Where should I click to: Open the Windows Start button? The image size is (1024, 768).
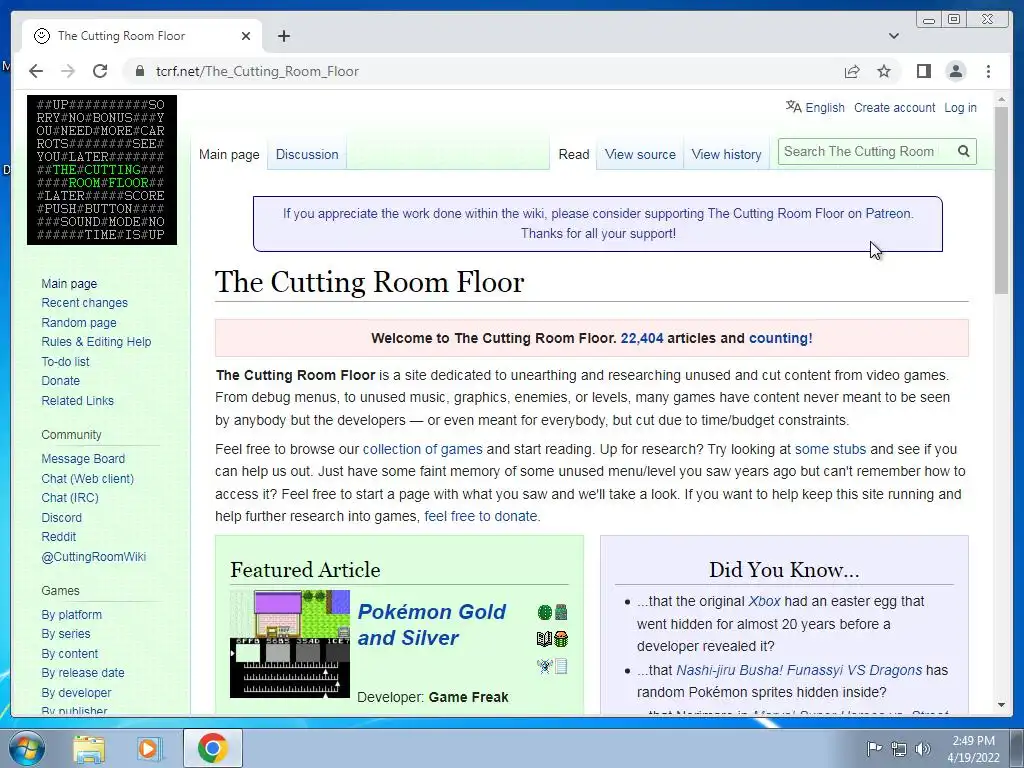26,748
